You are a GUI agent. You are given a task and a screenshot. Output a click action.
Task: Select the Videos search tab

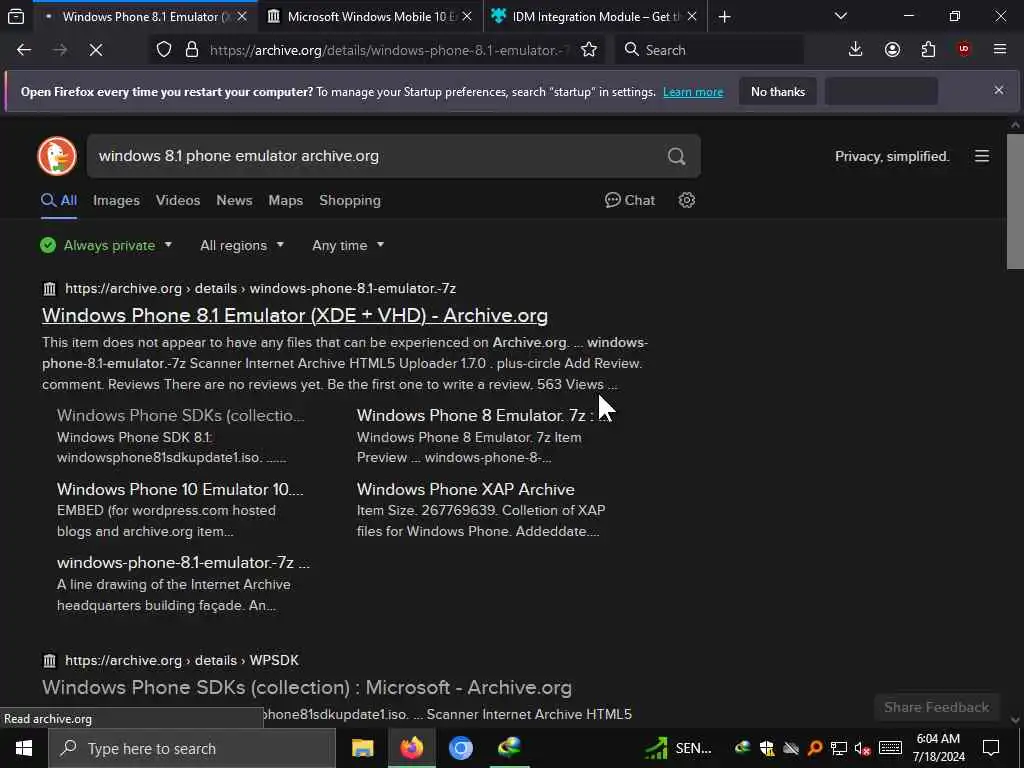(178, 200)
